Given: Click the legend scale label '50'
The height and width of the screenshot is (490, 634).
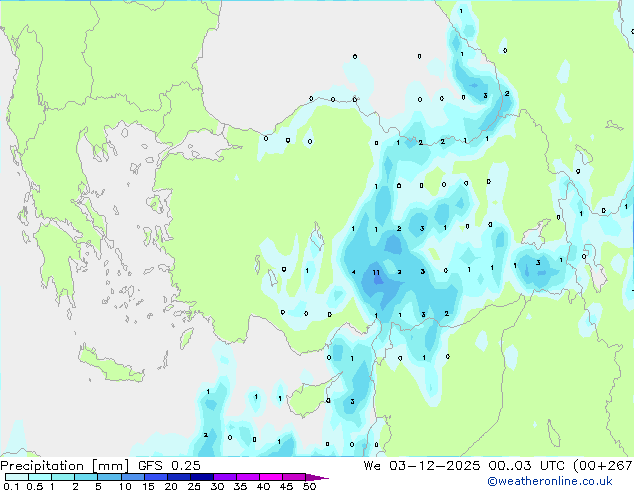Looking at the screenshot, I should click(x=309, y=486).
